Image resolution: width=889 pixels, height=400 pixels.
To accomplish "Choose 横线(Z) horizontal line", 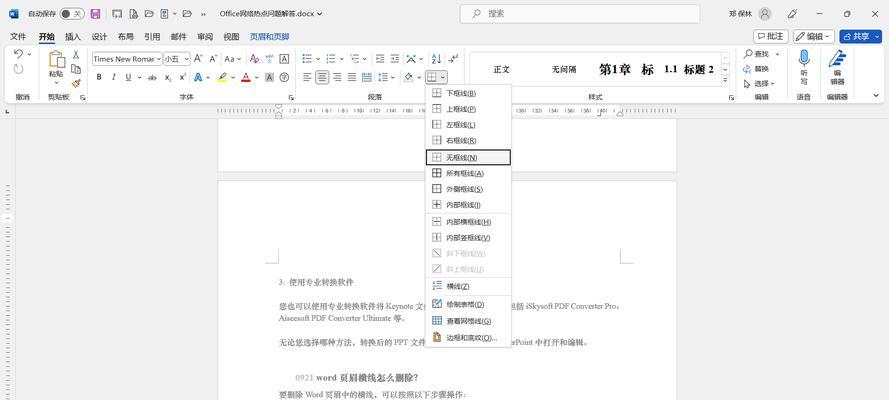I will [468, 286].
